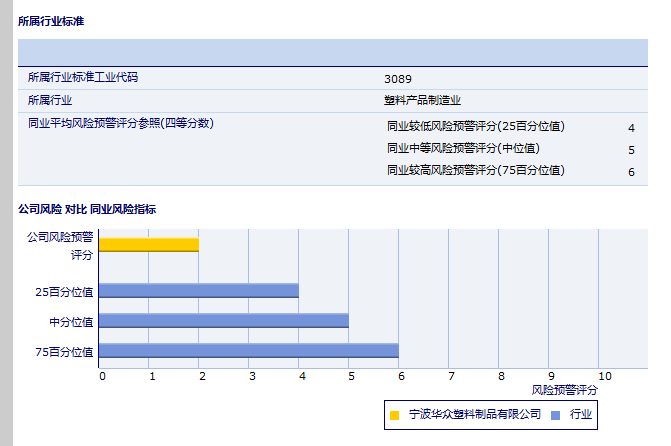
Task: Click the 所属行业标准工业代码 row label
Action: coord(83,77)
